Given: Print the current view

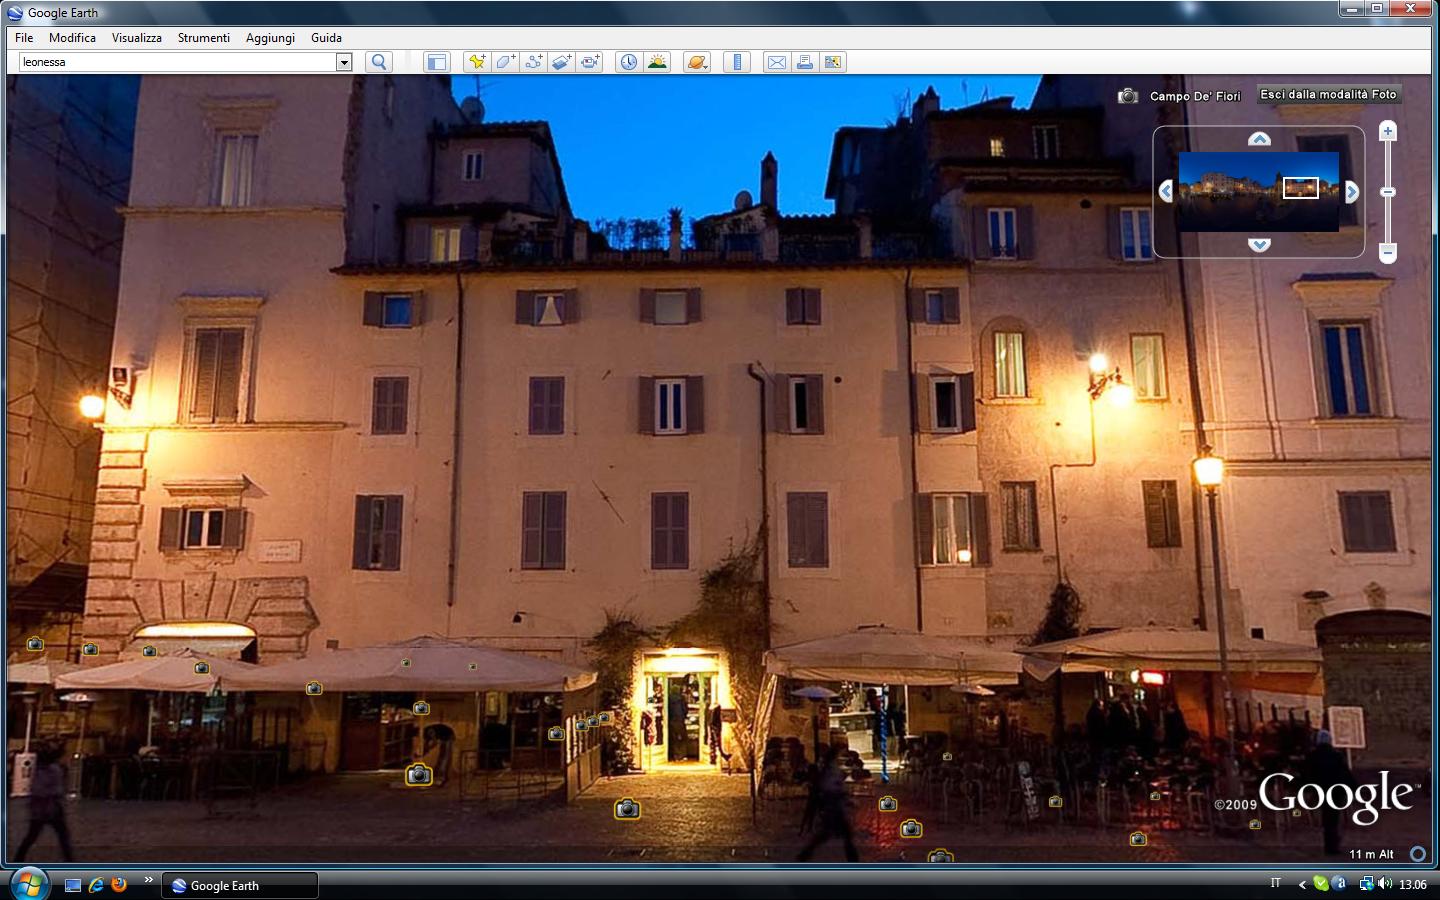Looking at the screenshot, I should [x=804, y=62].
